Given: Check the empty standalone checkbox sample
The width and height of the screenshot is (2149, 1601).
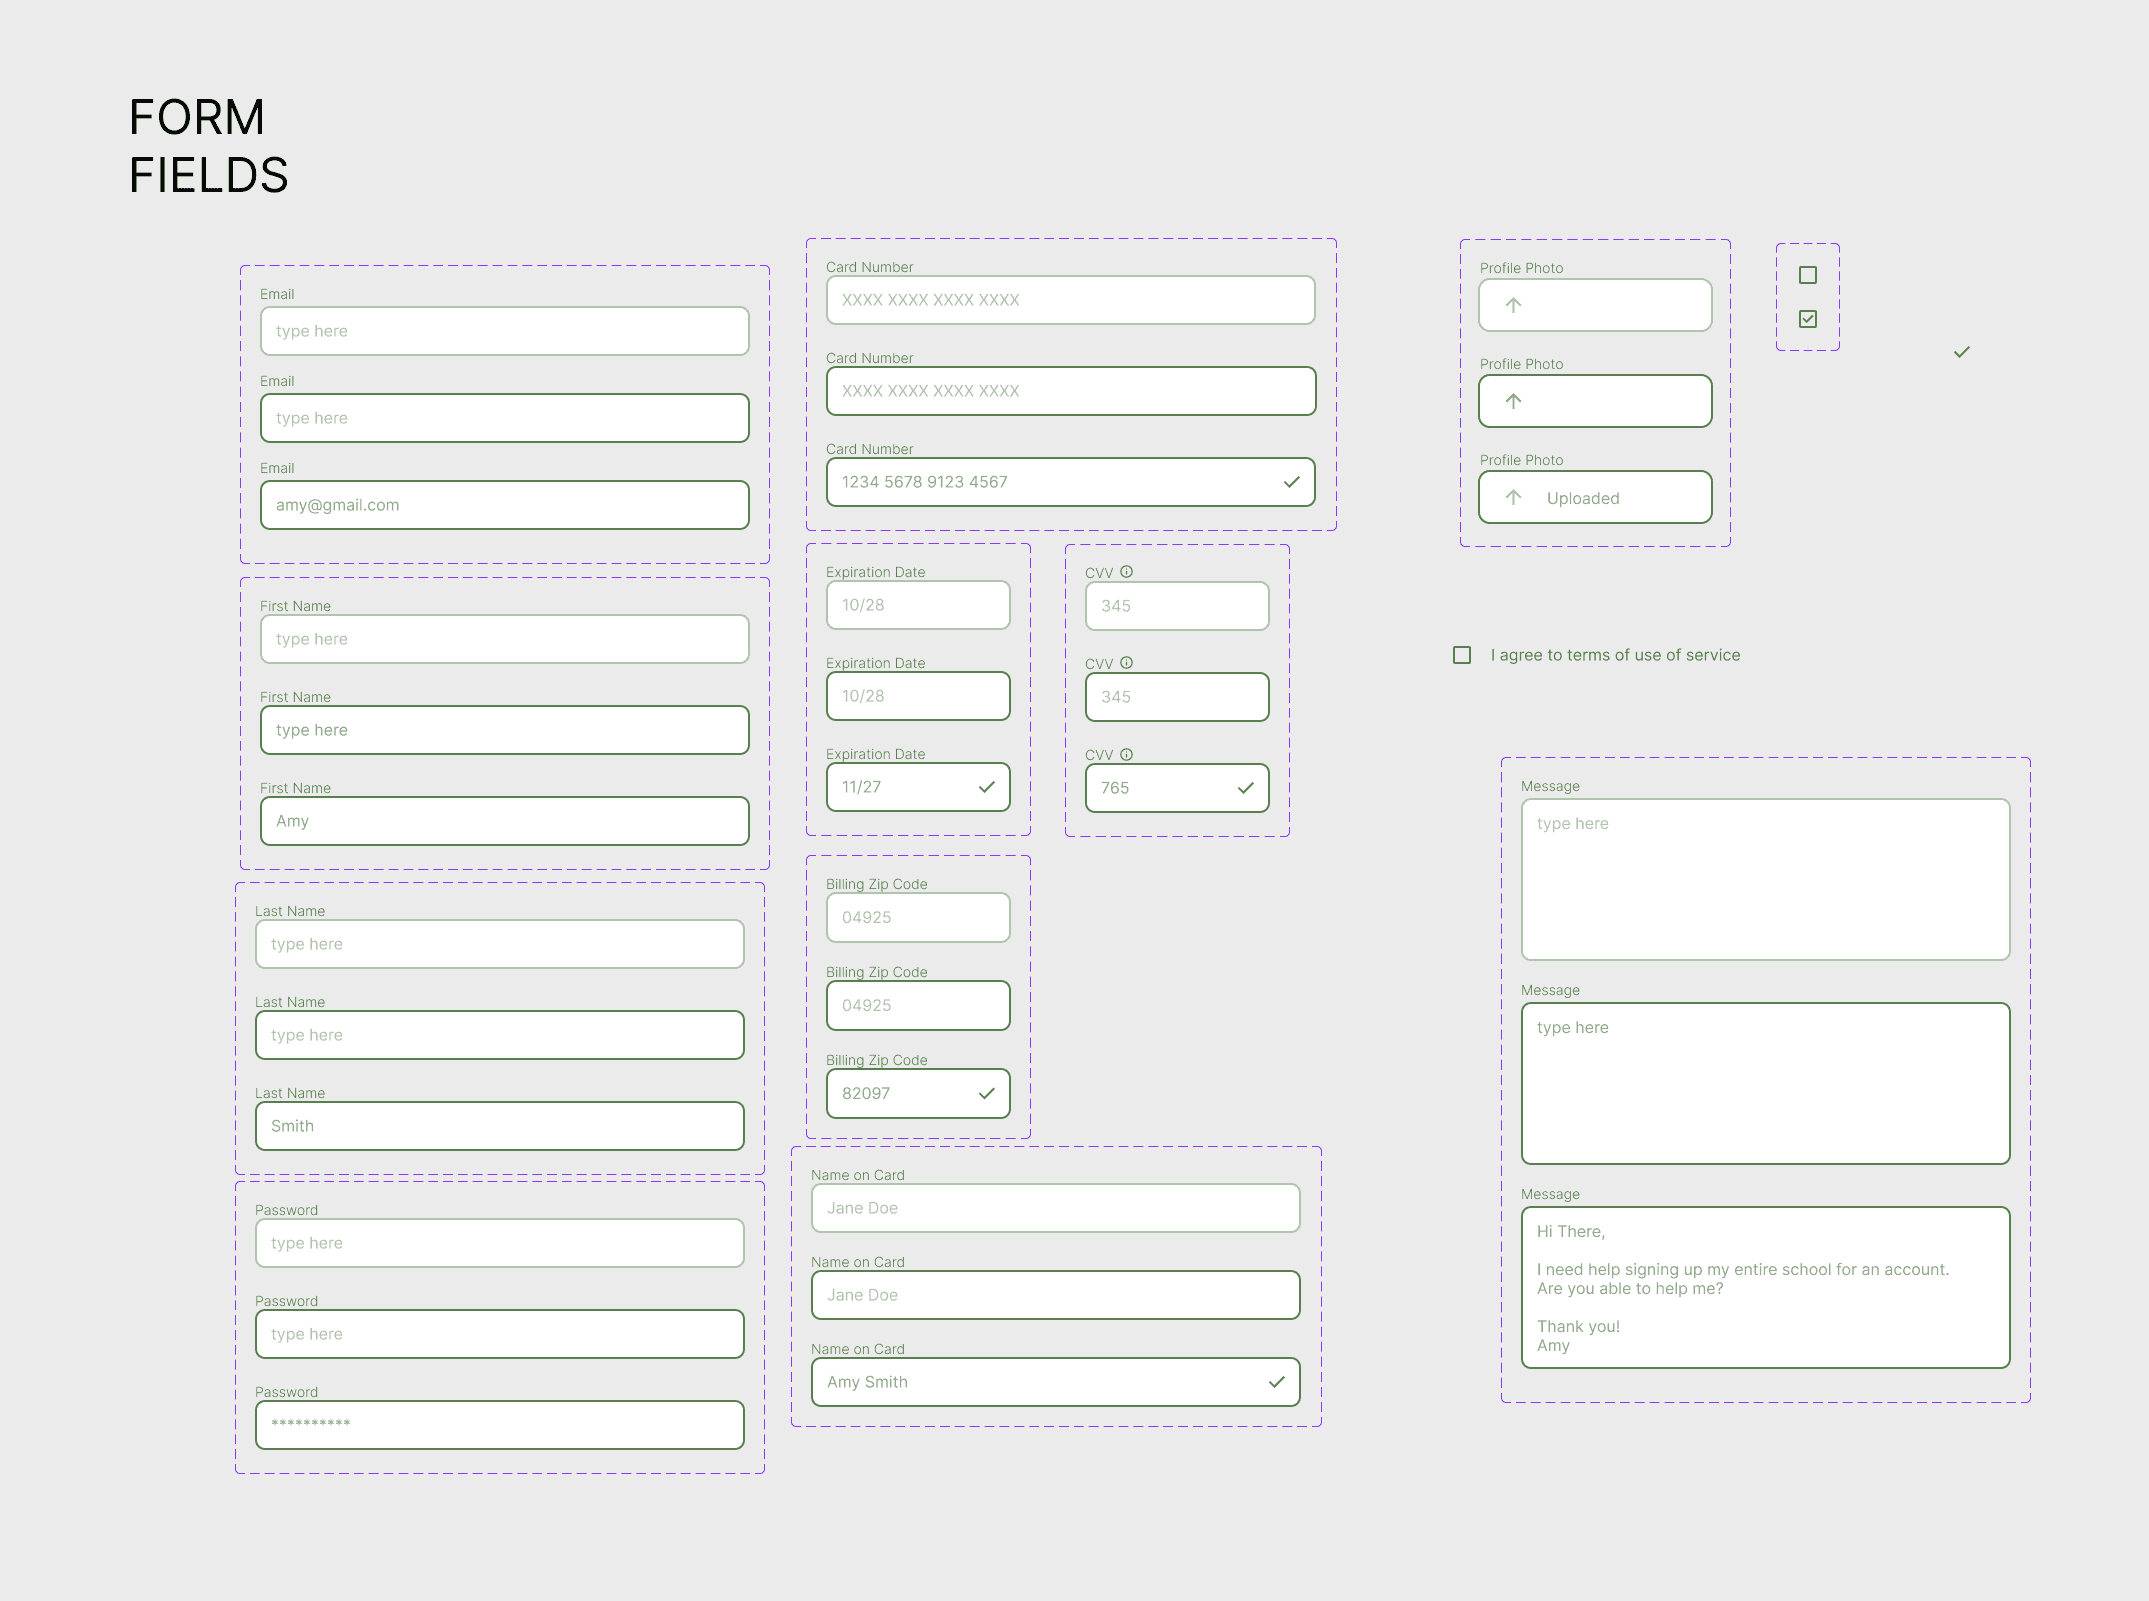Looking at the screenshot, I should click(x=1807, y=275).
